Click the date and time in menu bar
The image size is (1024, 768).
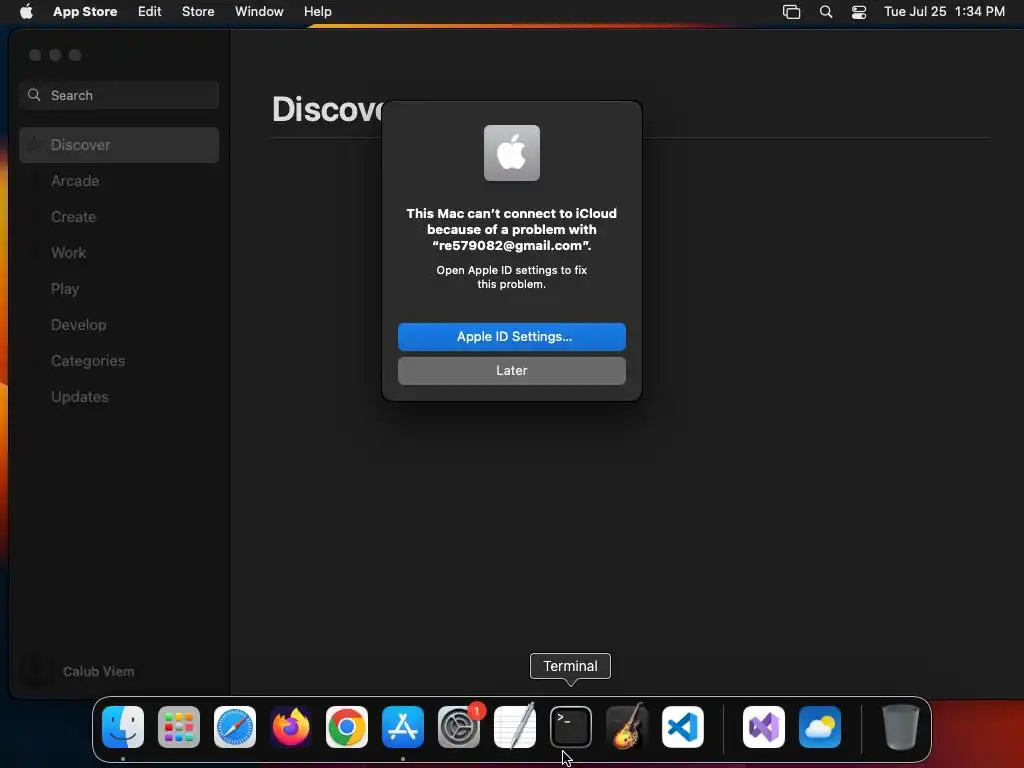pos(944,11)
